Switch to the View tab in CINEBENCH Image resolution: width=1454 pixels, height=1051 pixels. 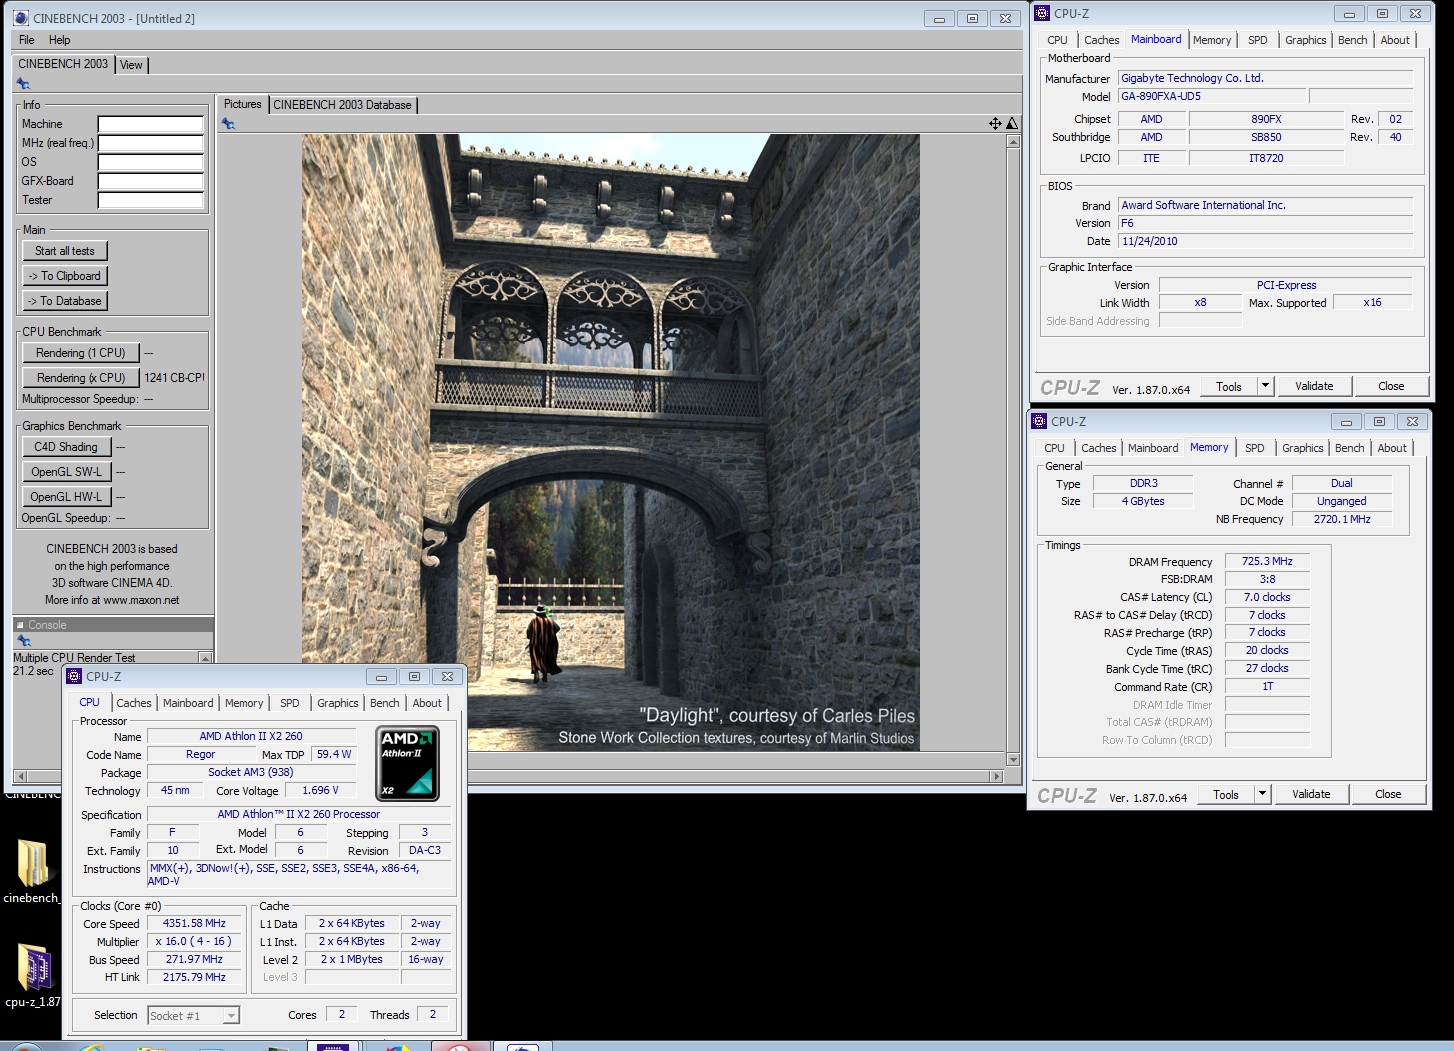[131, 65]
